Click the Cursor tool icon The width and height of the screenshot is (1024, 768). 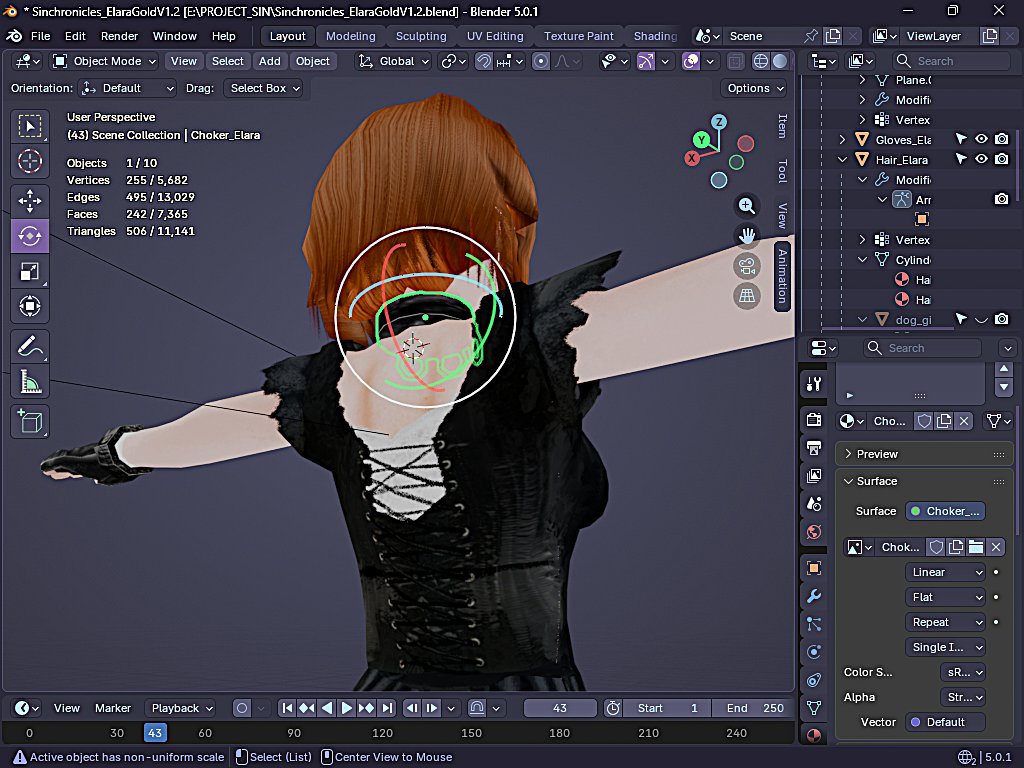(x=30, y=161)
